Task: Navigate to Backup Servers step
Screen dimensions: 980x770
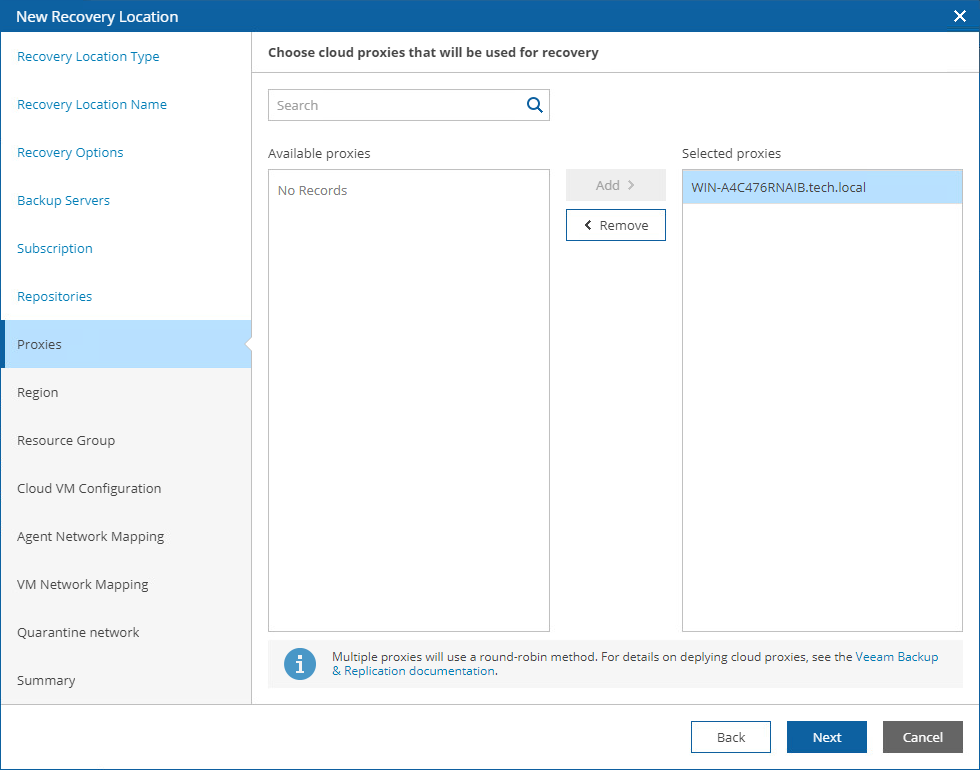Action: (63, 201)
